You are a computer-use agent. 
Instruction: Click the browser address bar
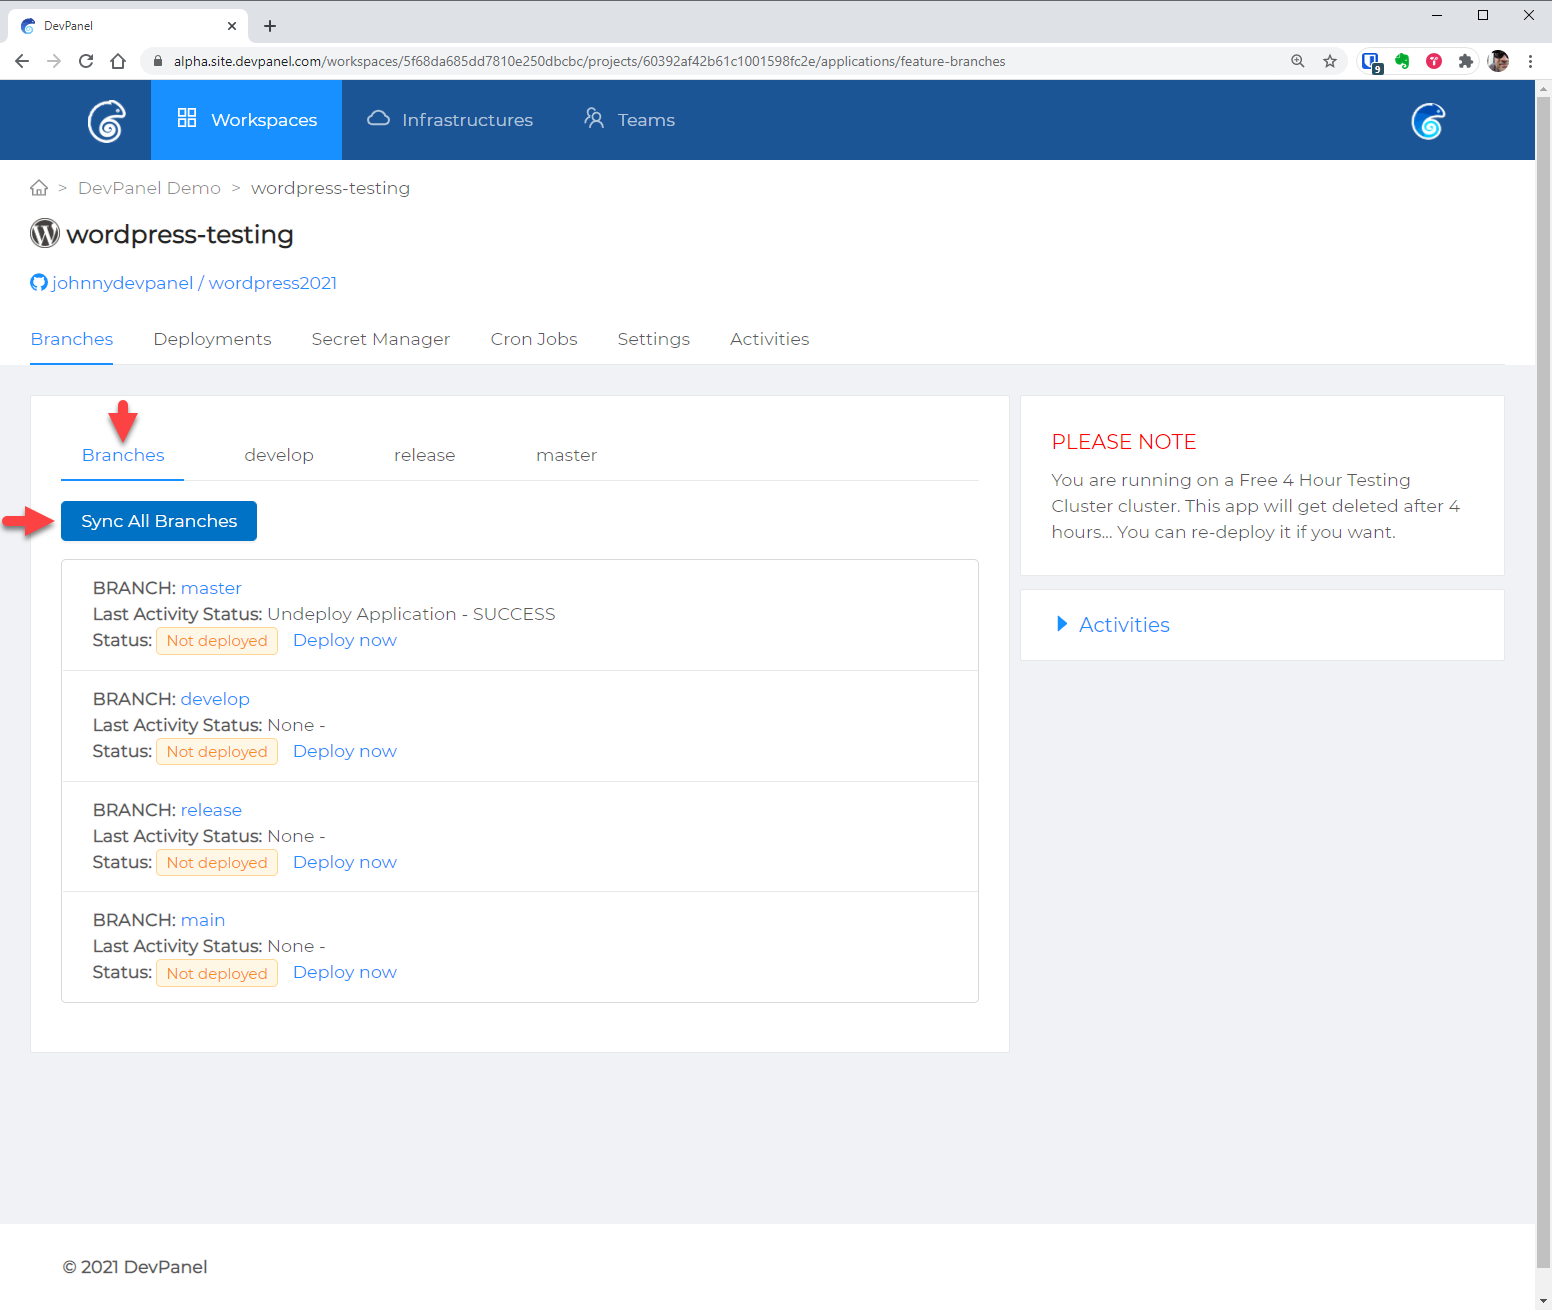tap(700, 61)
